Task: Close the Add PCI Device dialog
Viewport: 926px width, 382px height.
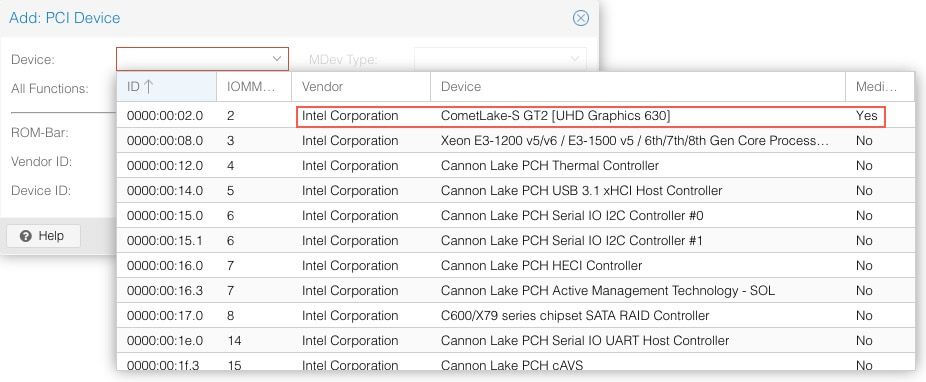Action: (x=581, y=18)
